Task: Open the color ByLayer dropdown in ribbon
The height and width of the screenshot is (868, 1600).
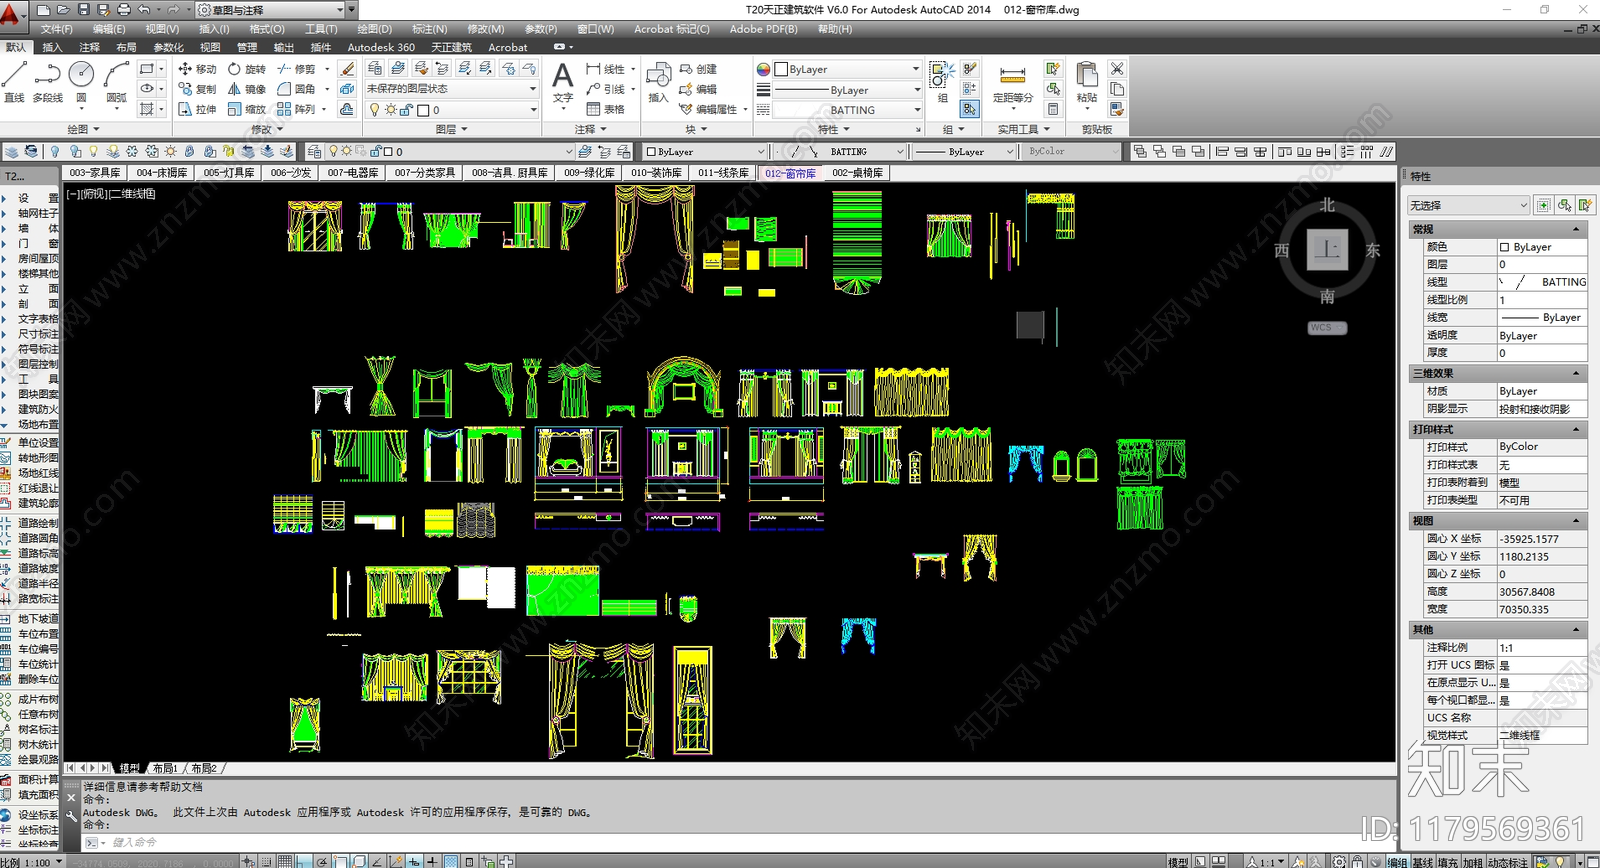Action: tap(848, 69)
